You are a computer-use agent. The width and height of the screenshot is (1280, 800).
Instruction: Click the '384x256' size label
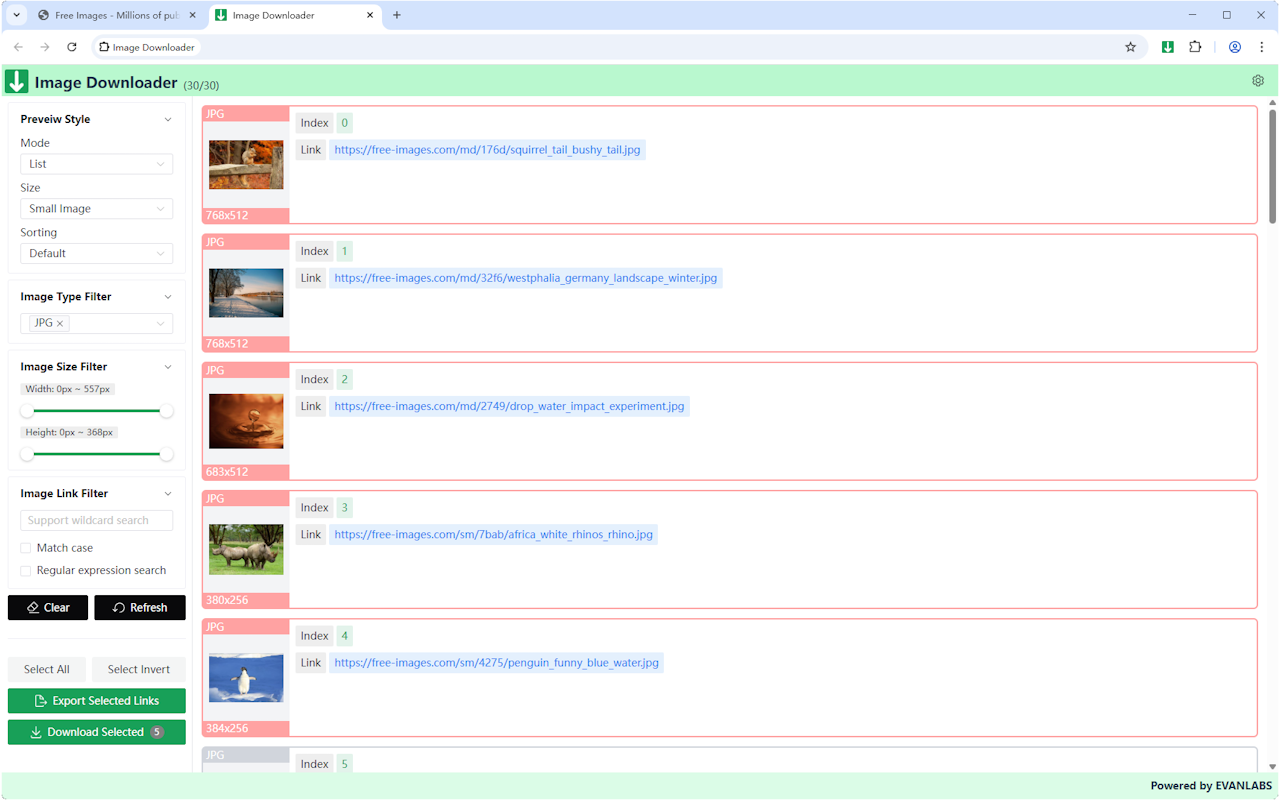point(227,728)
